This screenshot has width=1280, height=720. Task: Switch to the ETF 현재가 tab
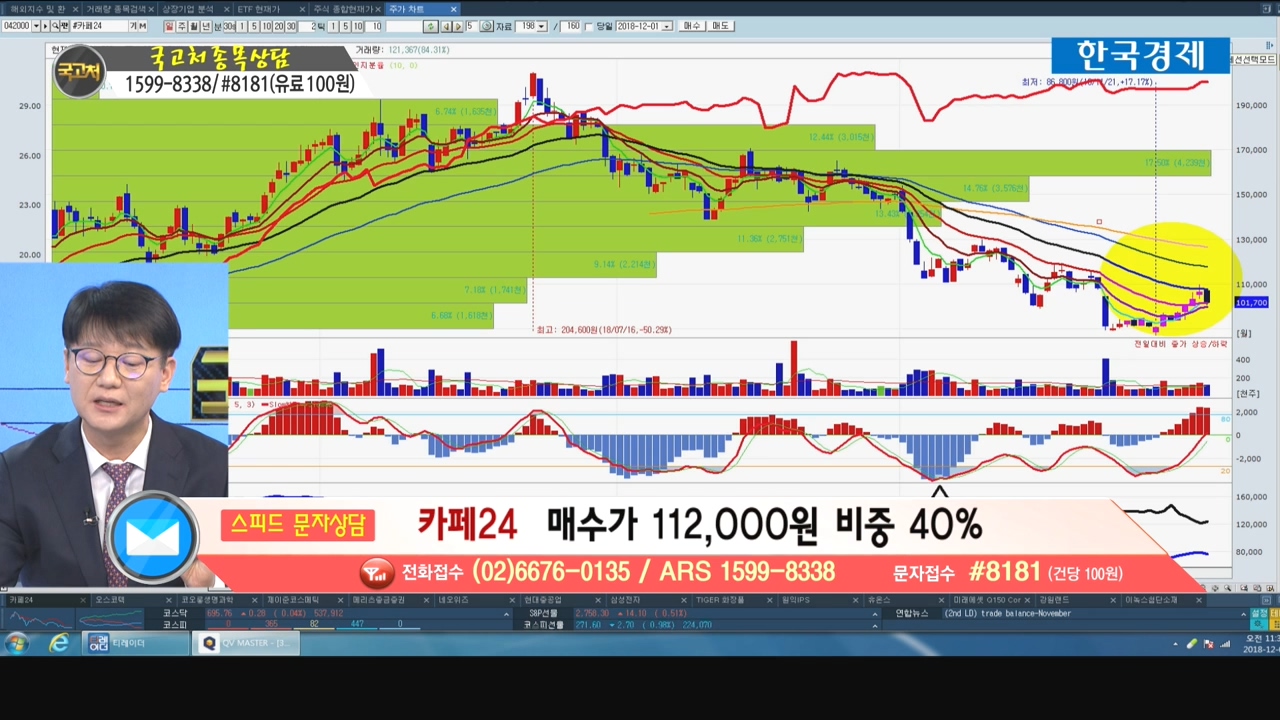[257, 9]
